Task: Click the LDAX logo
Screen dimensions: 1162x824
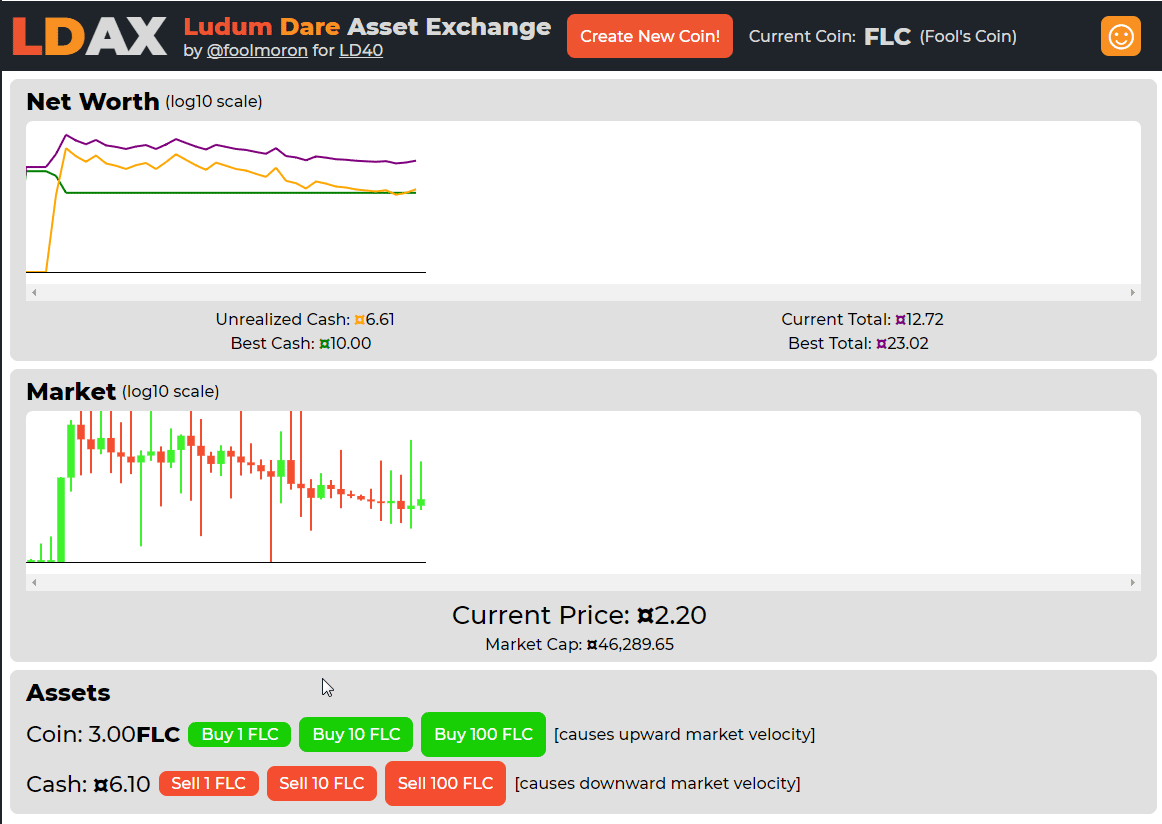Action: 90,36
